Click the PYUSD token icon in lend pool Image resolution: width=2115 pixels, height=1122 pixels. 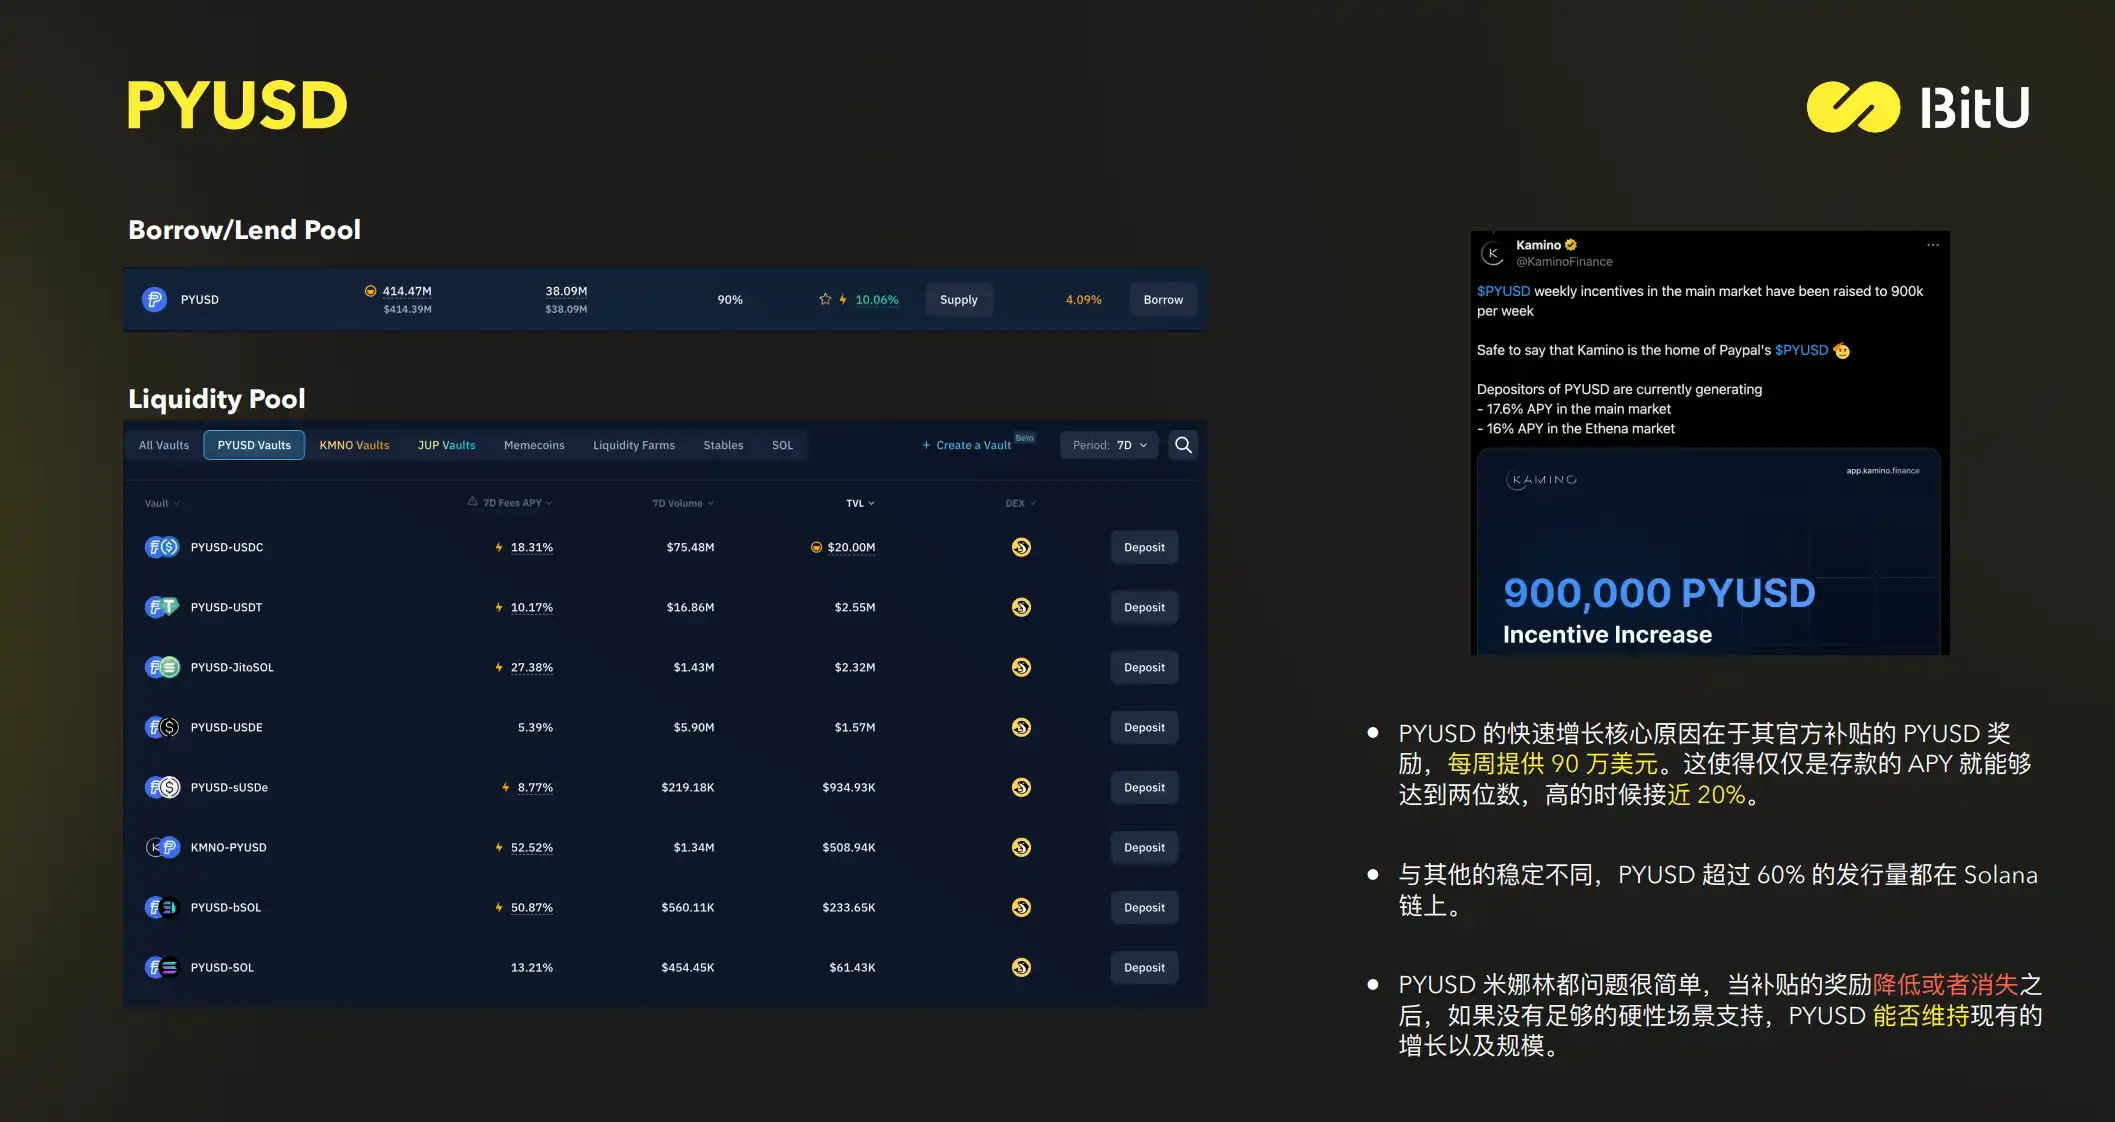154,299
